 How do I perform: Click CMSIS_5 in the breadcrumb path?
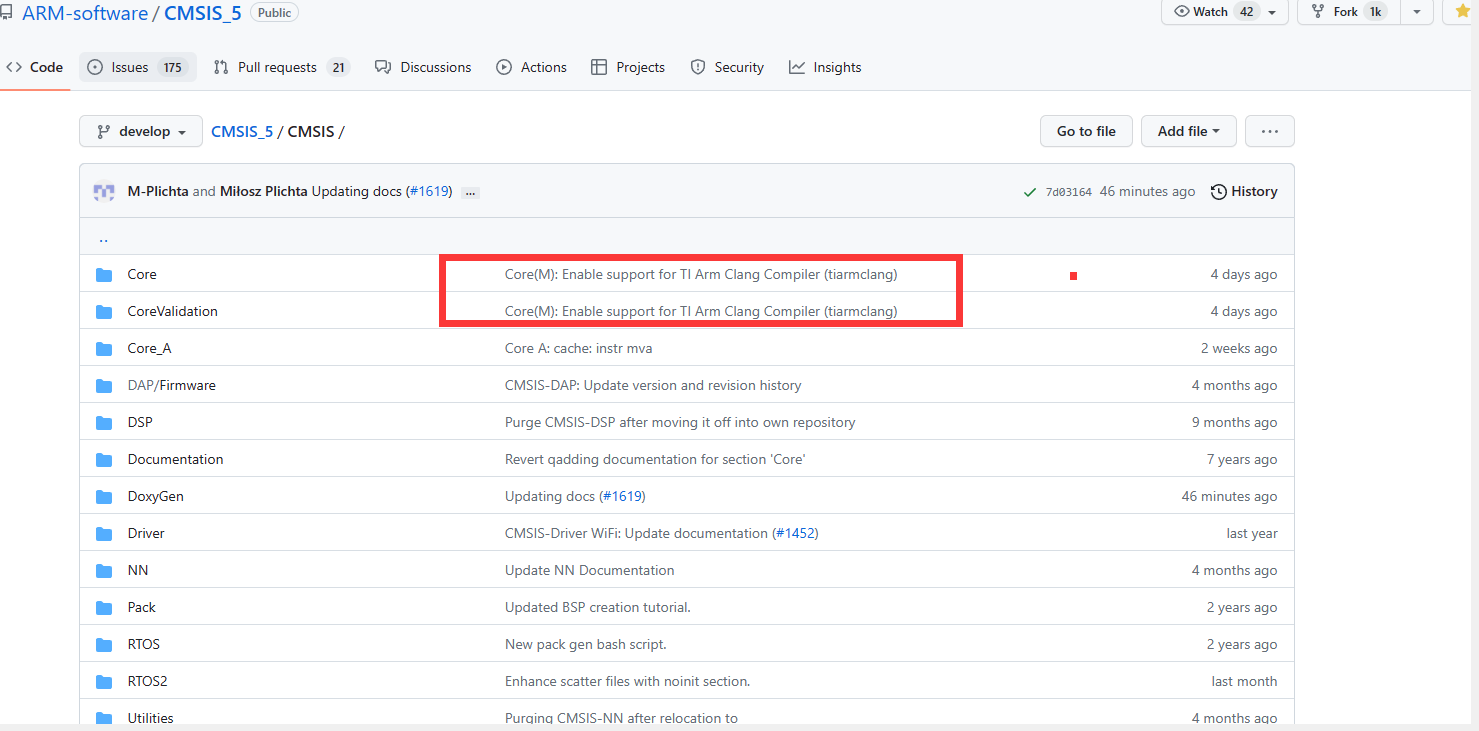pyautogui.click(x=242, y=132)
